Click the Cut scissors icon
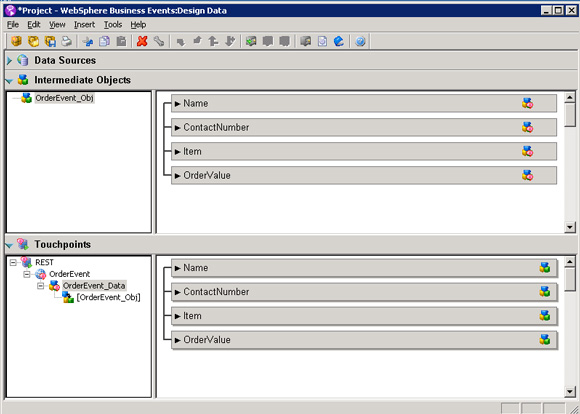 click(x=88, y=41)
